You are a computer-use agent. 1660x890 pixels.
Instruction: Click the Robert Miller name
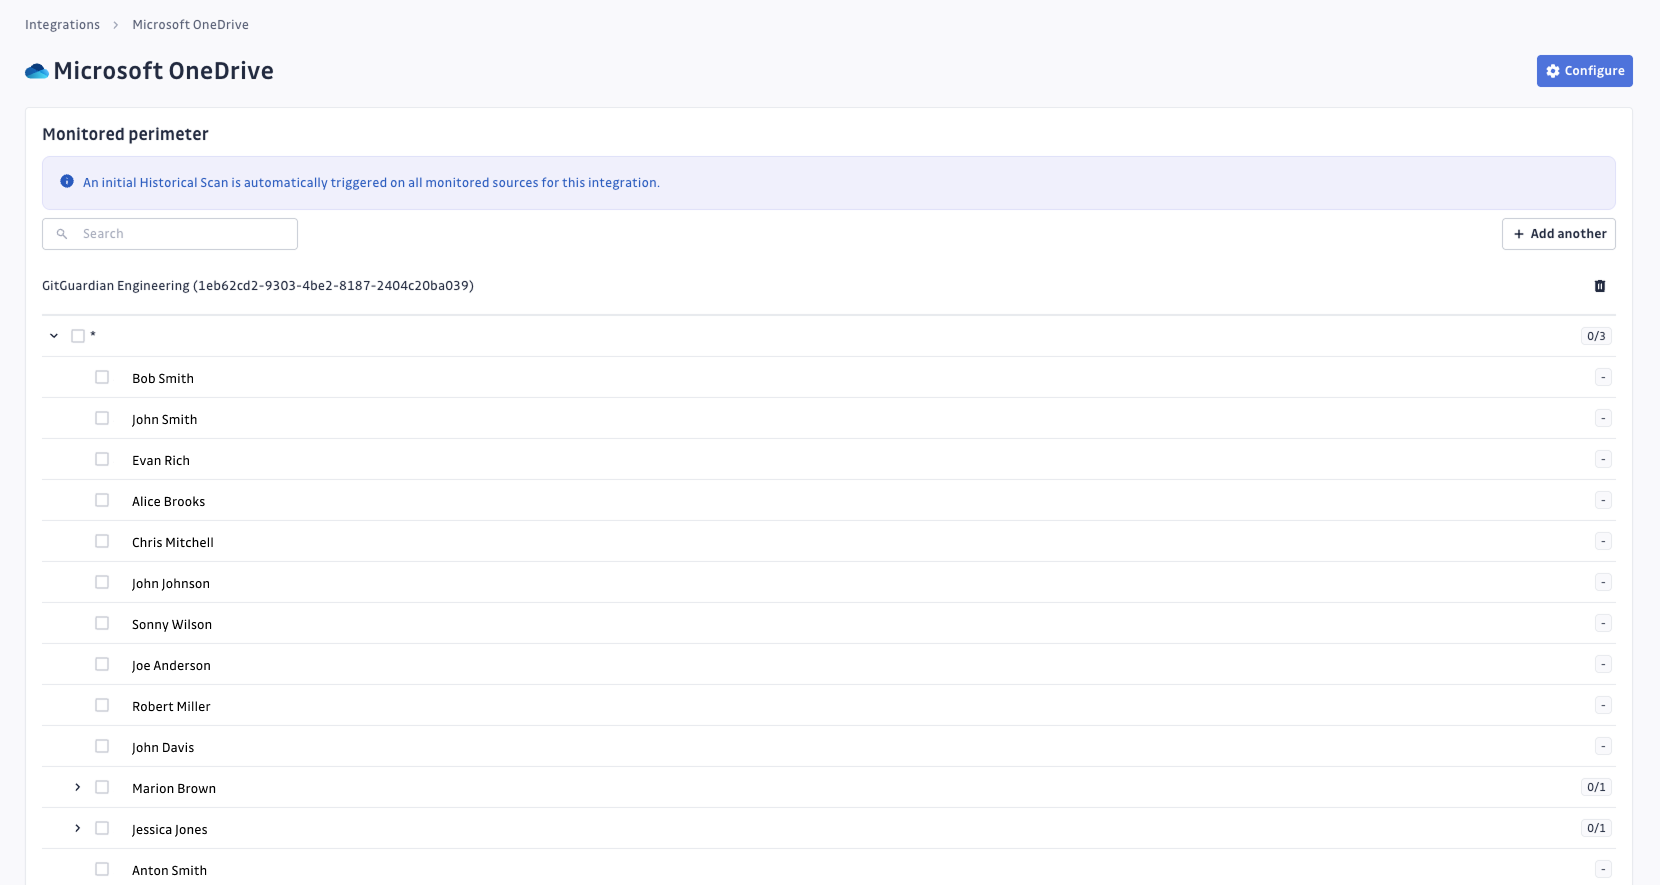click(x=171, y=706)
